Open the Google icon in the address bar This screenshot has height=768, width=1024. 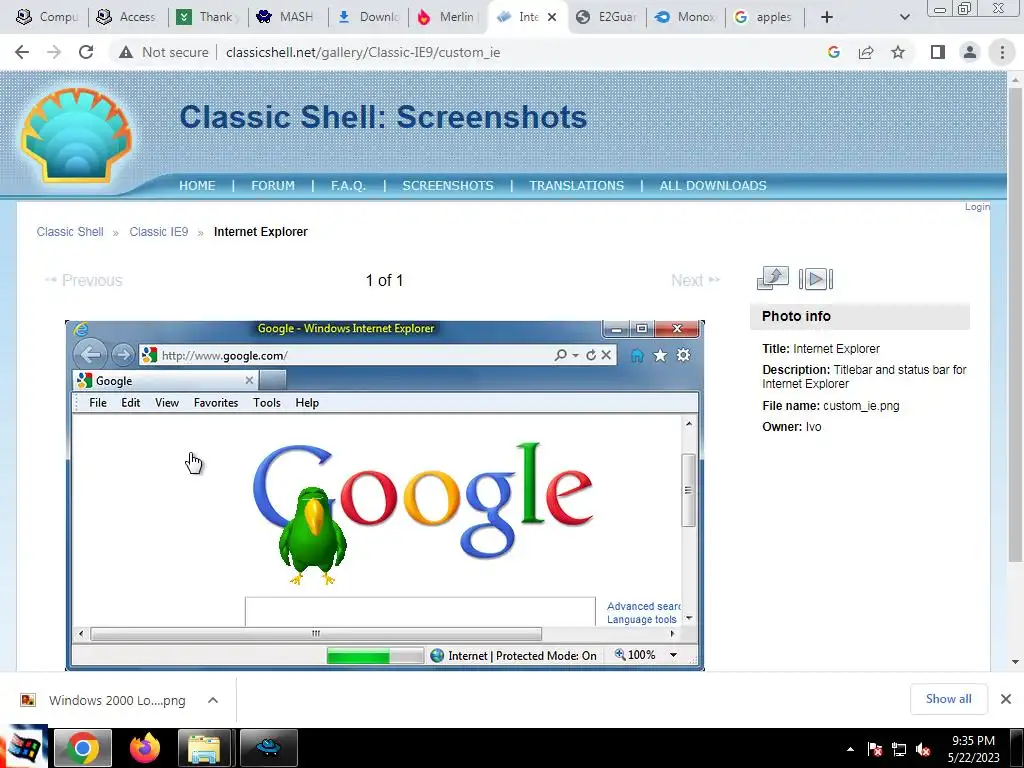(x=833, y=52)
